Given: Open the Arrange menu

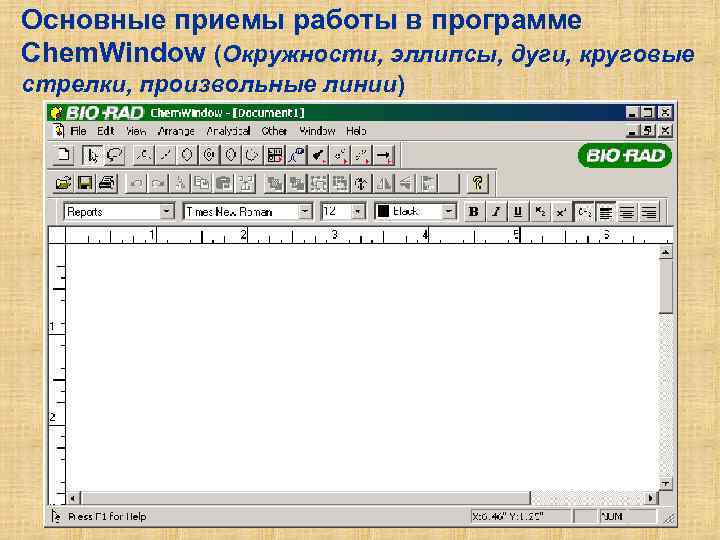Looking at the screenshot, I should click(176, 131).
